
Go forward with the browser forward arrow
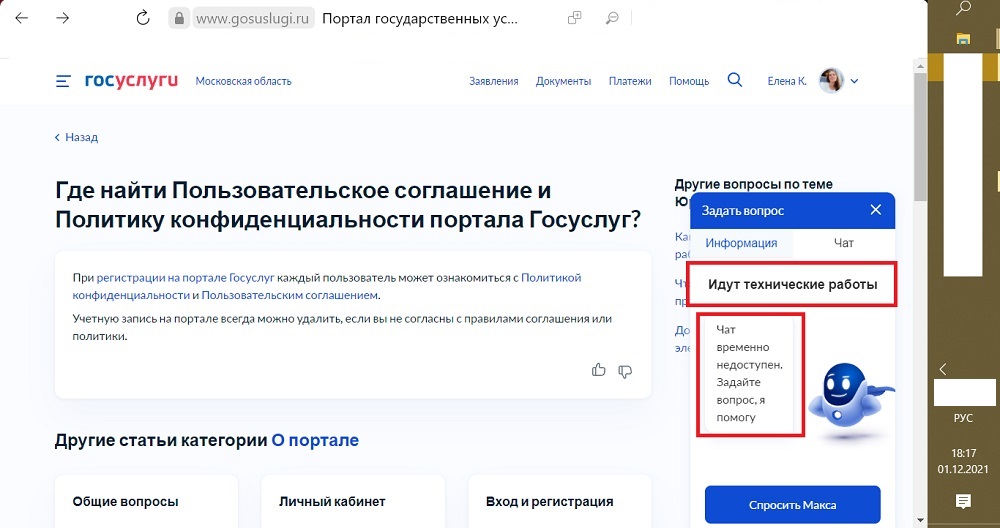[x=62, y=18]
